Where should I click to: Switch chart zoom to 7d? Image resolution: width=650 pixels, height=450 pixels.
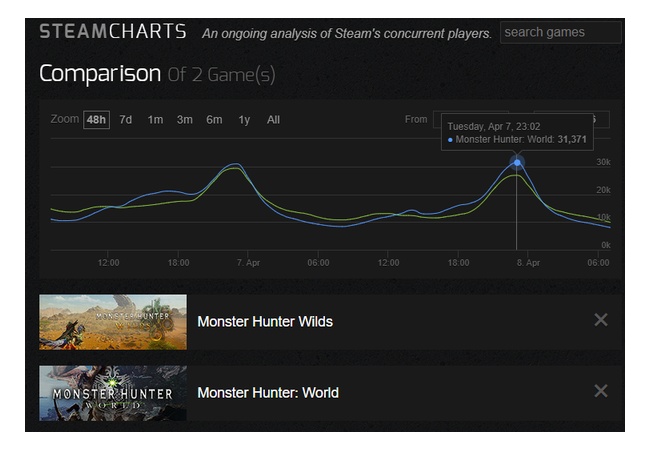pos(126,120)
